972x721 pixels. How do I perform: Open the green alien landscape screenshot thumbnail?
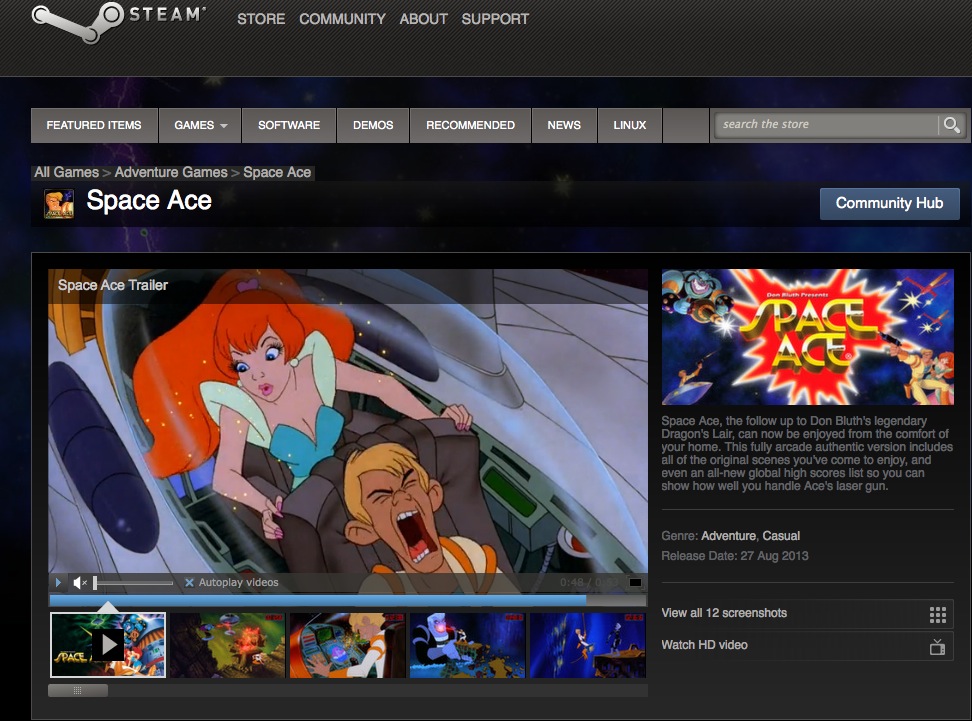[228, 645]
